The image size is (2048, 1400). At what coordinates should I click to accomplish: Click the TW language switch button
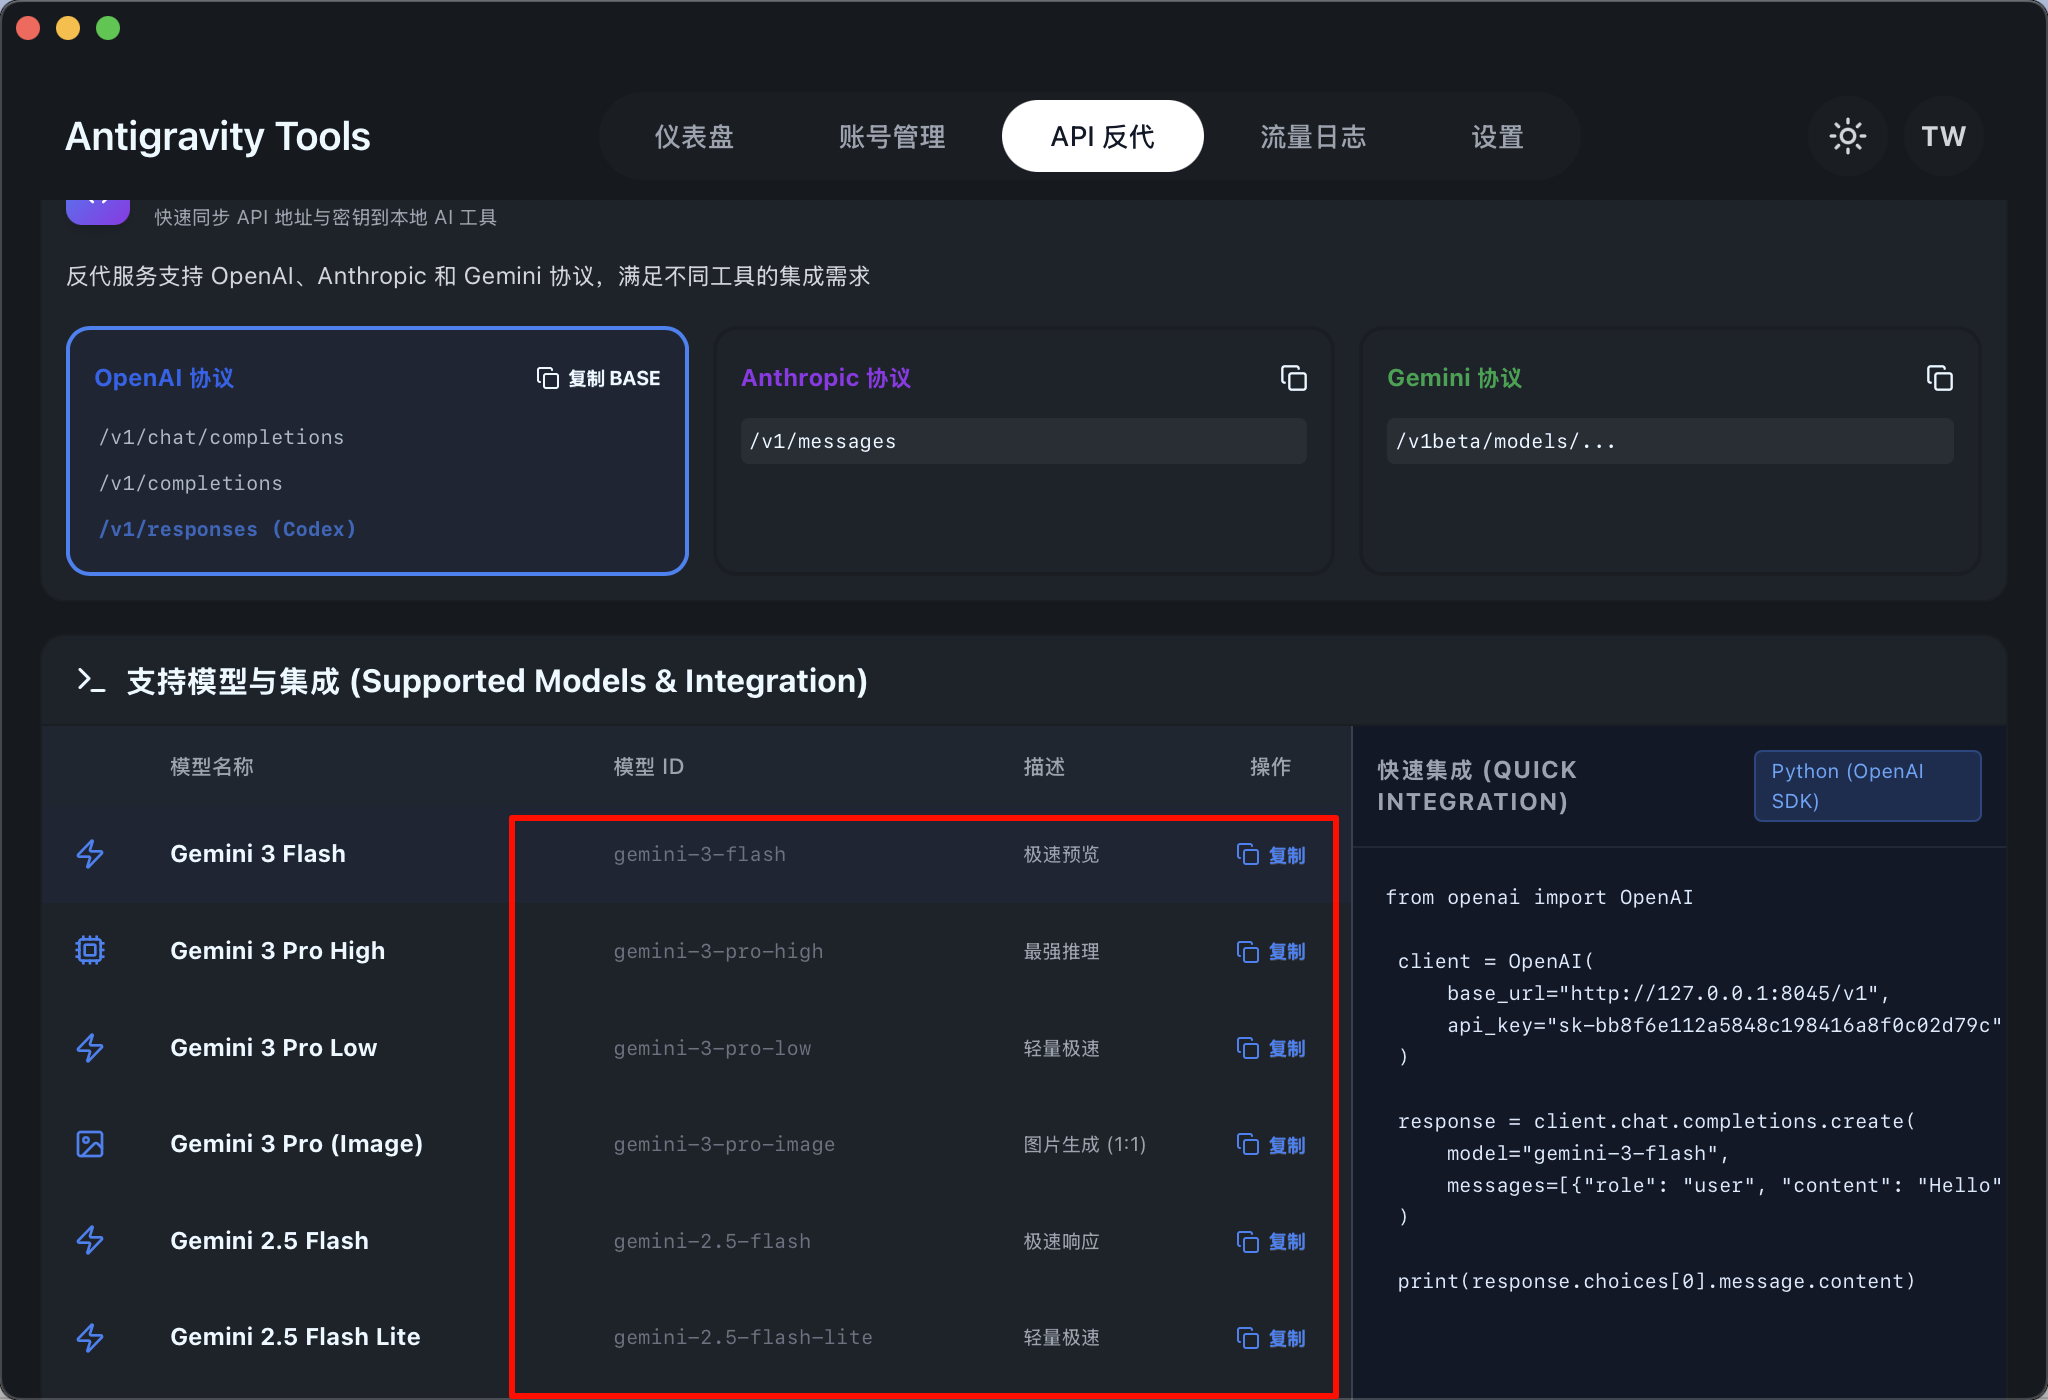(x=1943, y=136)
